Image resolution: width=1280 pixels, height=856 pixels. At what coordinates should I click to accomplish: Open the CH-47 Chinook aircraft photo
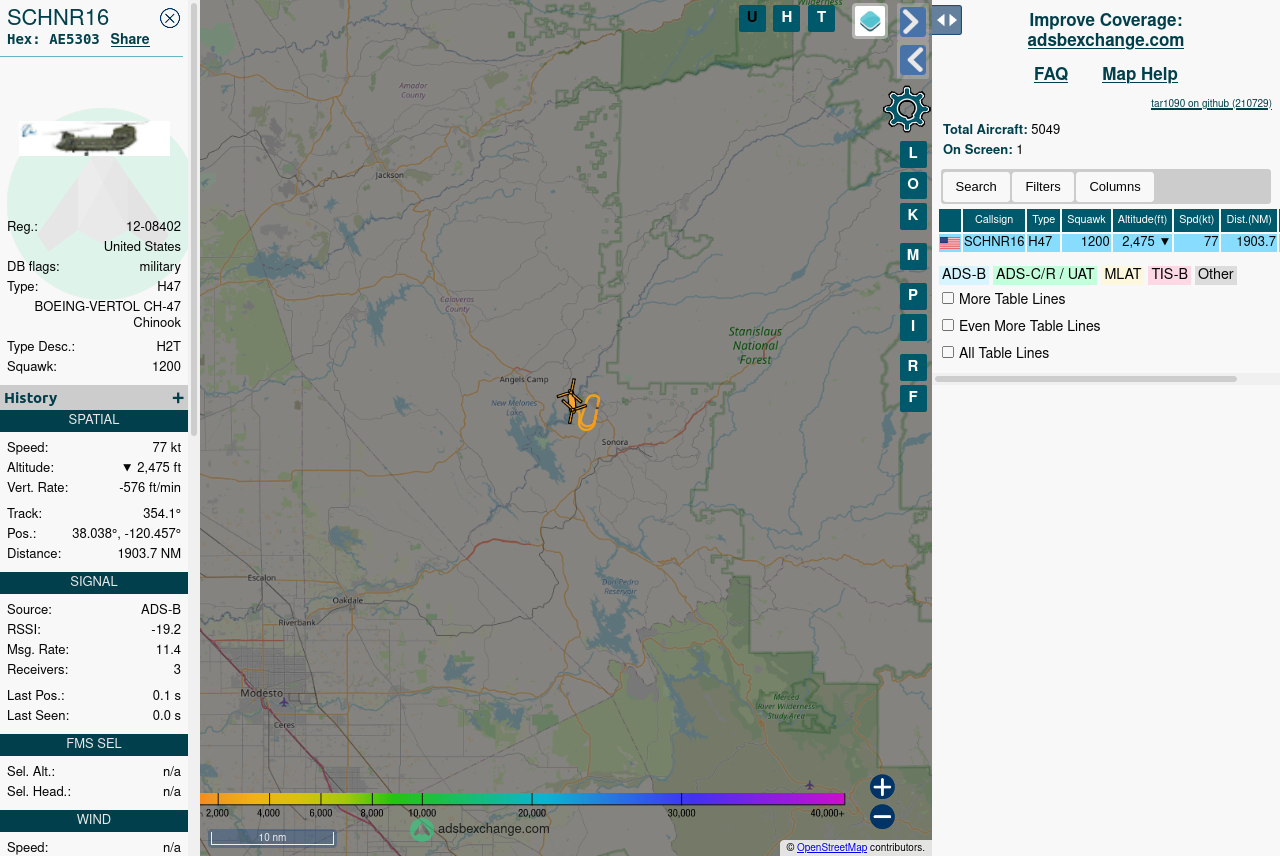click(x=94, y=138)
